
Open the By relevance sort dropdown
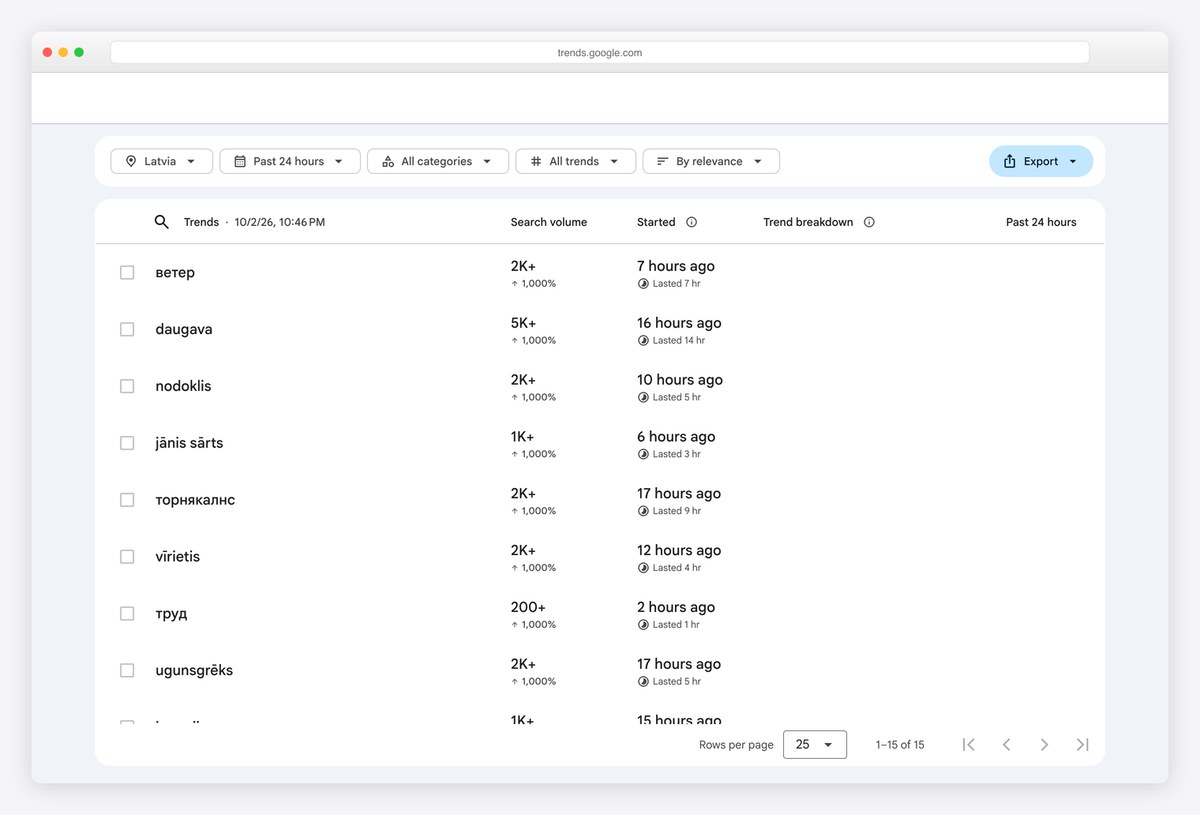tap(711, 161)
